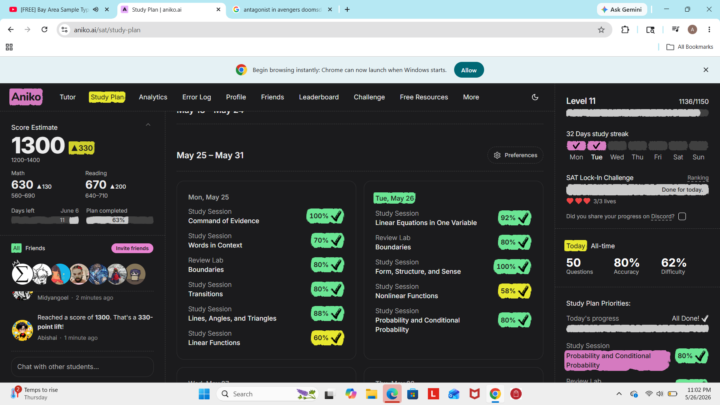Image resolution: width=720 pixels, height=405 pixels.
Task: Click Nonlinear Functions 58% badge
Action: point(515,291)
